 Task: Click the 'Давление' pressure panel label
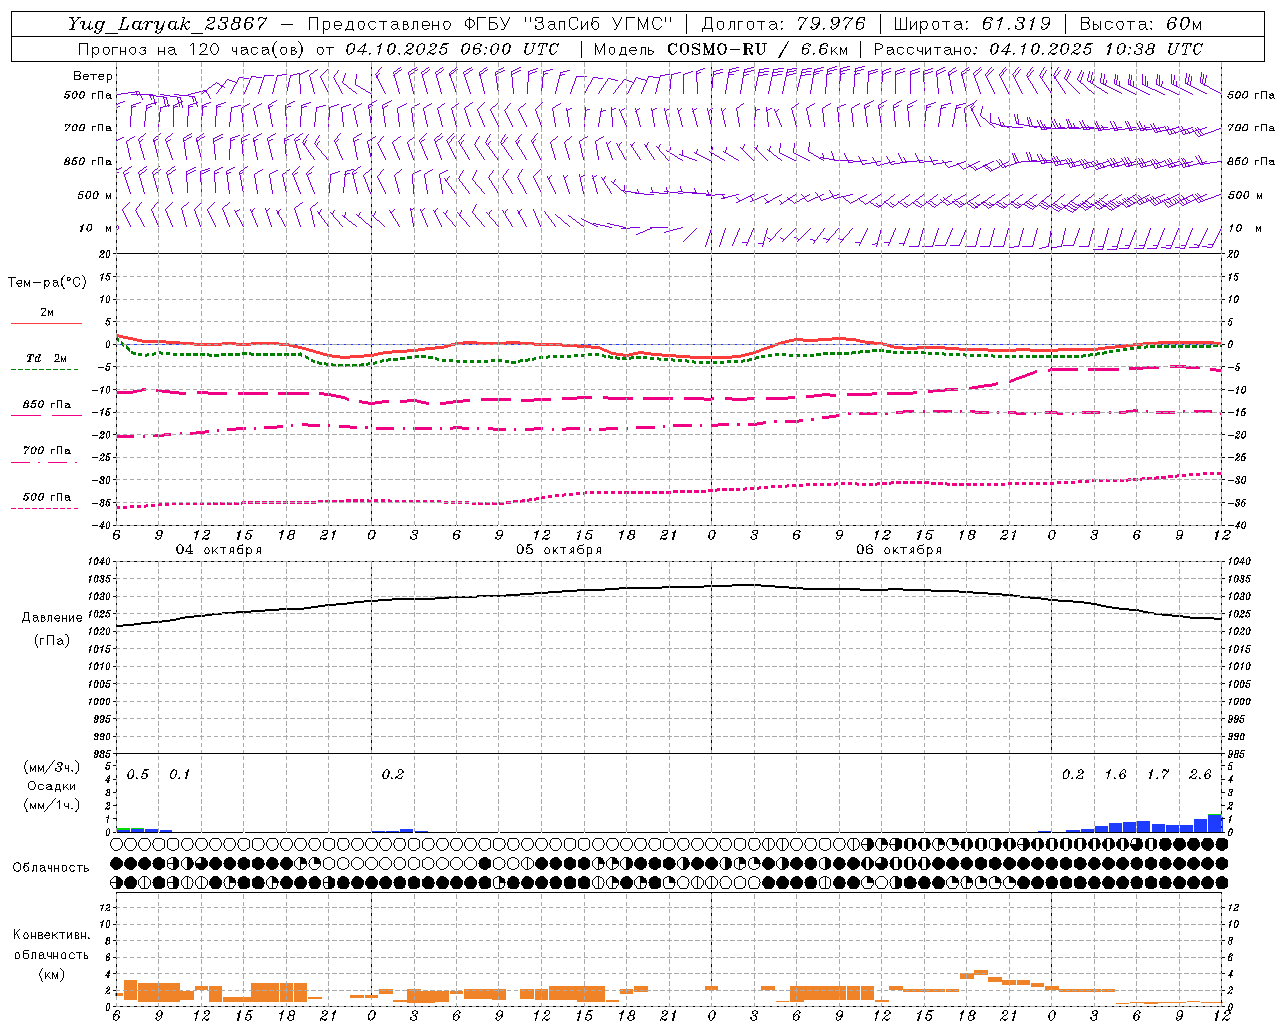point(52,618)
